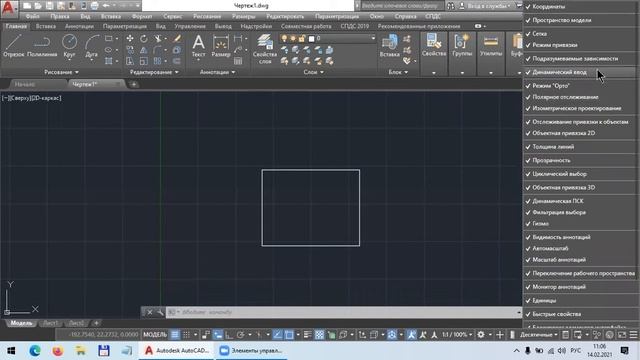Viewport: 640px width, 360px height.
Task: Click the new drawing tab plus button
Action: coord(133,84)
